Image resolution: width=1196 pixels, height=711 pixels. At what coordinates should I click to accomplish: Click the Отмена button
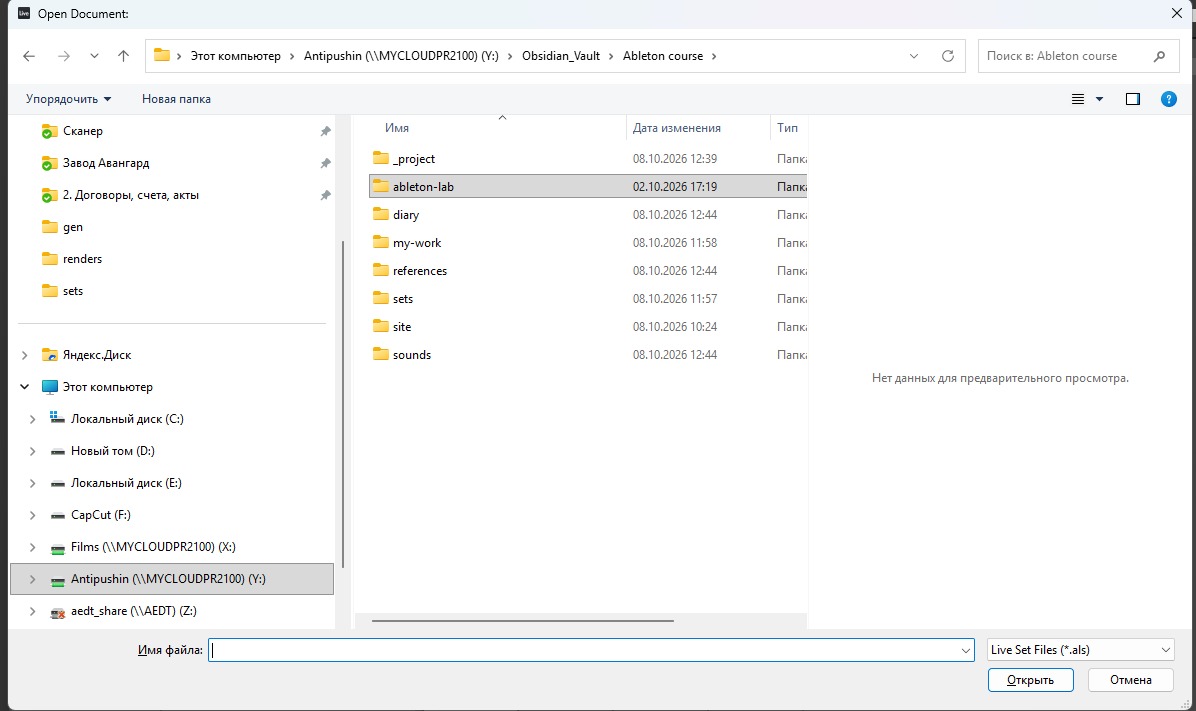click(1130, 680)
